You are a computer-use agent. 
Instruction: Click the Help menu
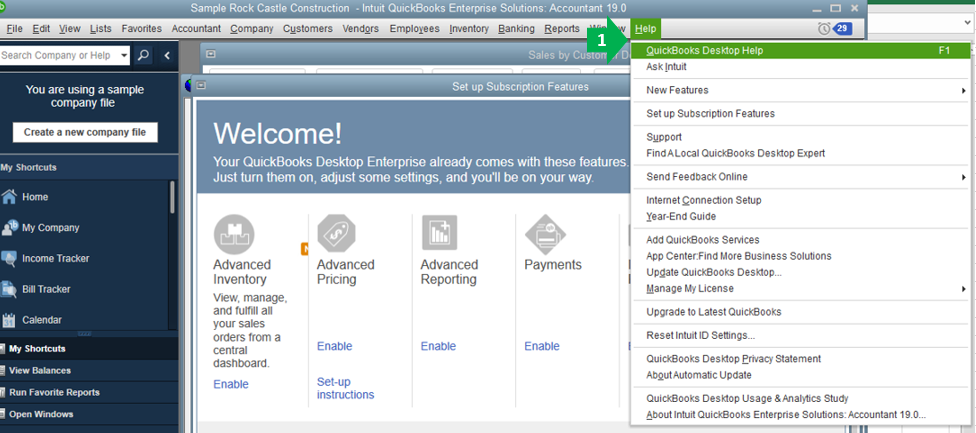point(645,29)
